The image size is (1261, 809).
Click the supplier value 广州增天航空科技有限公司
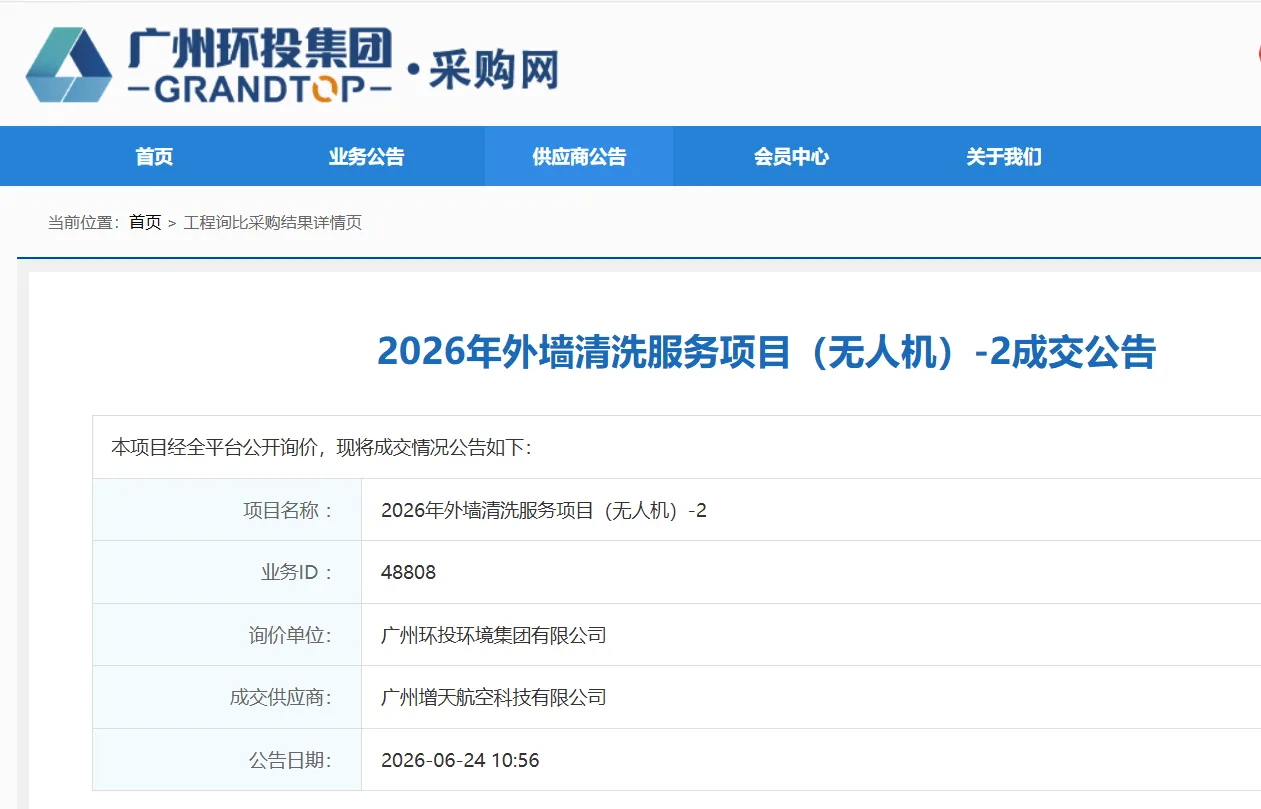pos(494,697)
